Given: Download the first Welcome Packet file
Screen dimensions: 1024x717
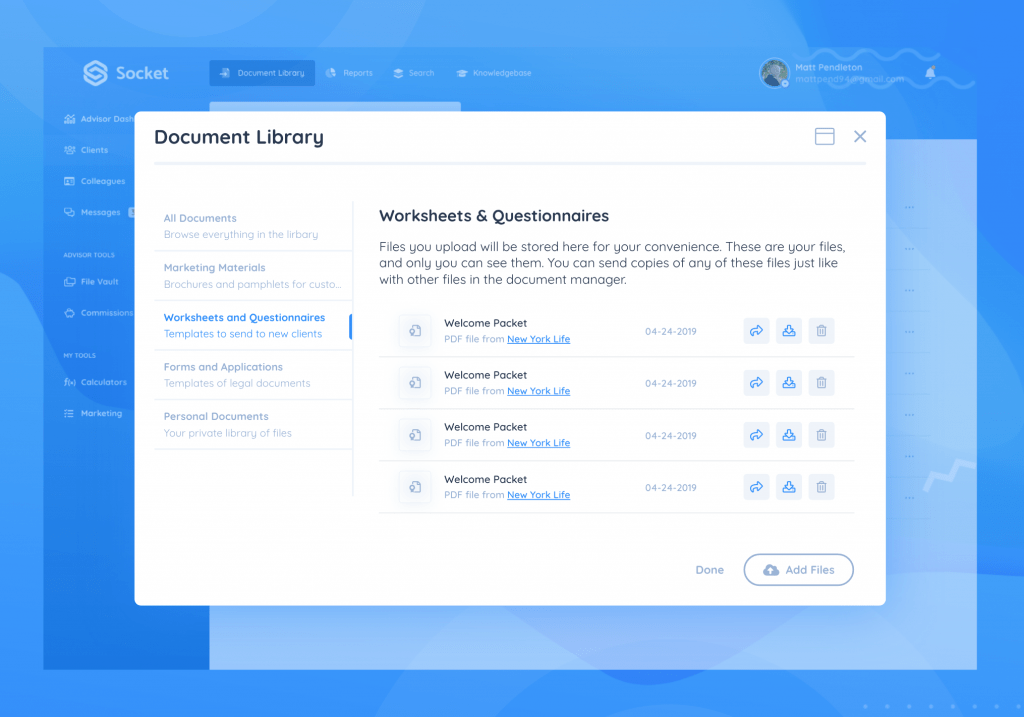Looking at the screenshot, I should pos(789,331).
